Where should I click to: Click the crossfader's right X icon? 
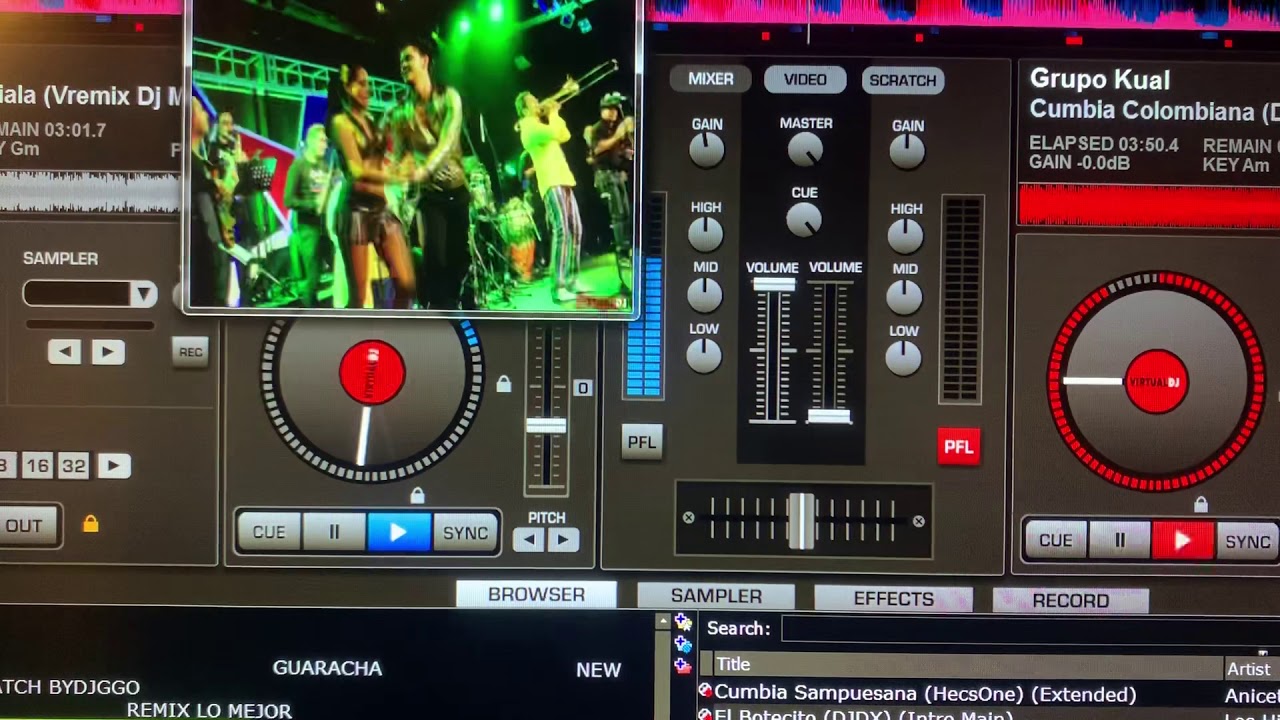919,521
